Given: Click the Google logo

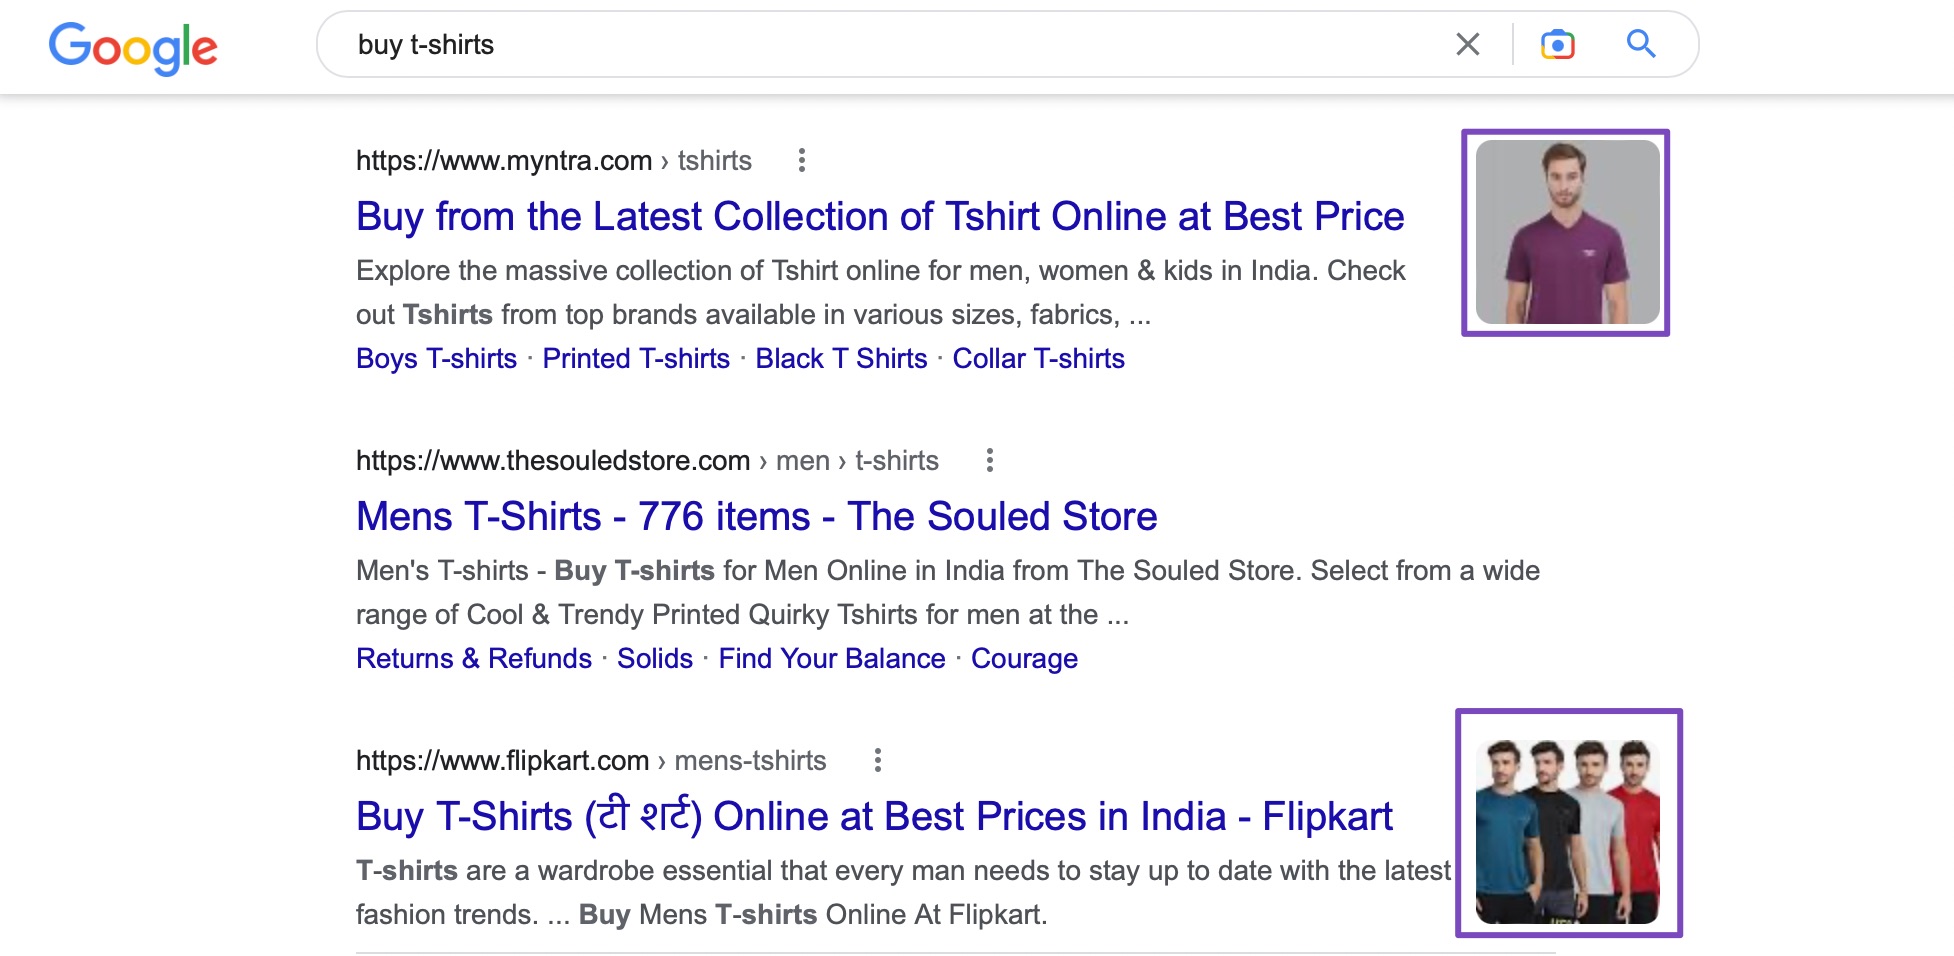Looking at the screenshot, I should (x=133, y=47).
